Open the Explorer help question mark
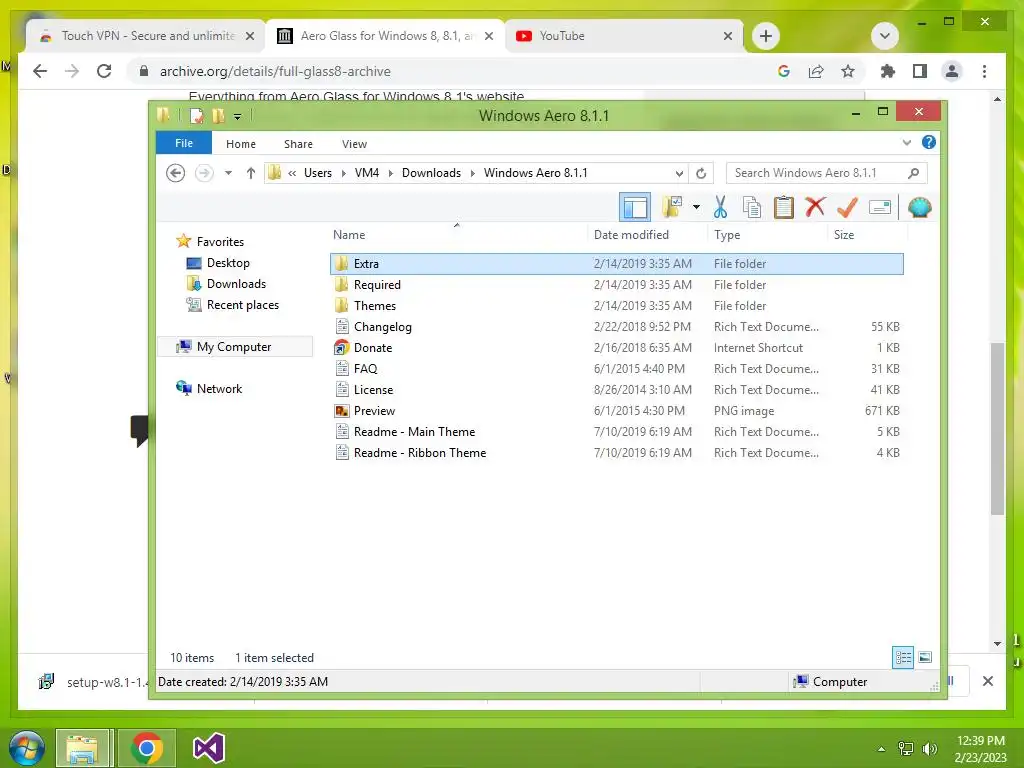This screenshot has height=768, width=1024. coord(928,142)
